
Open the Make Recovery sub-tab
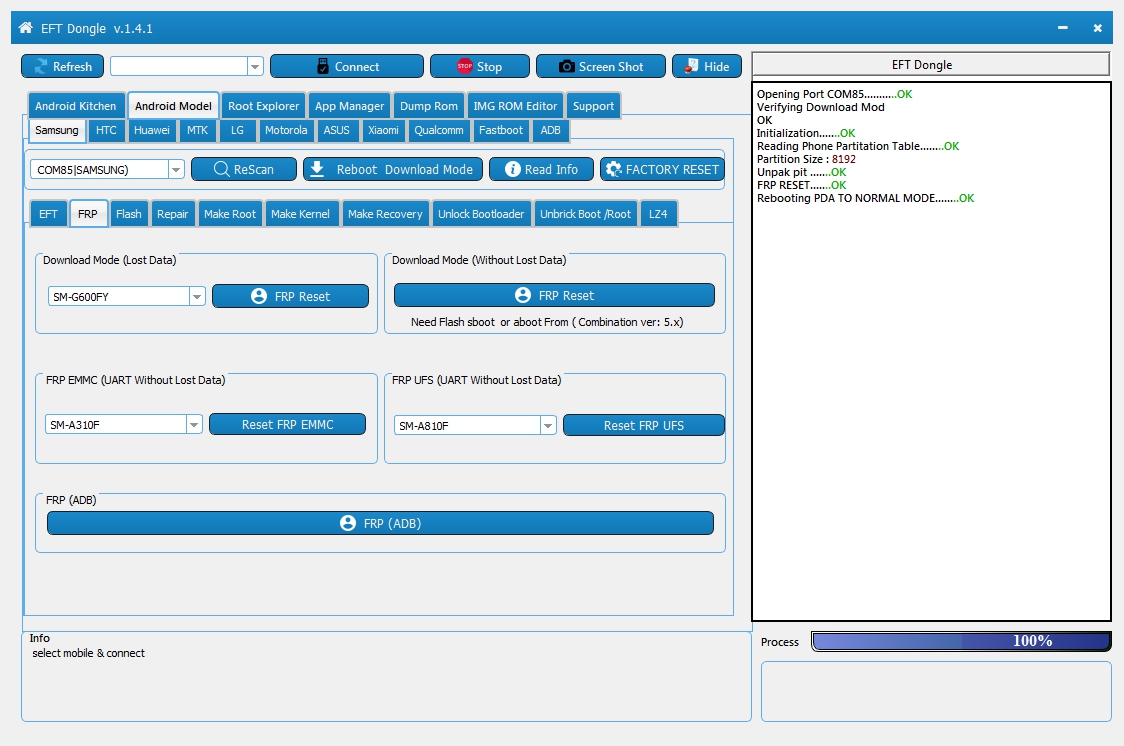(386, 214)
